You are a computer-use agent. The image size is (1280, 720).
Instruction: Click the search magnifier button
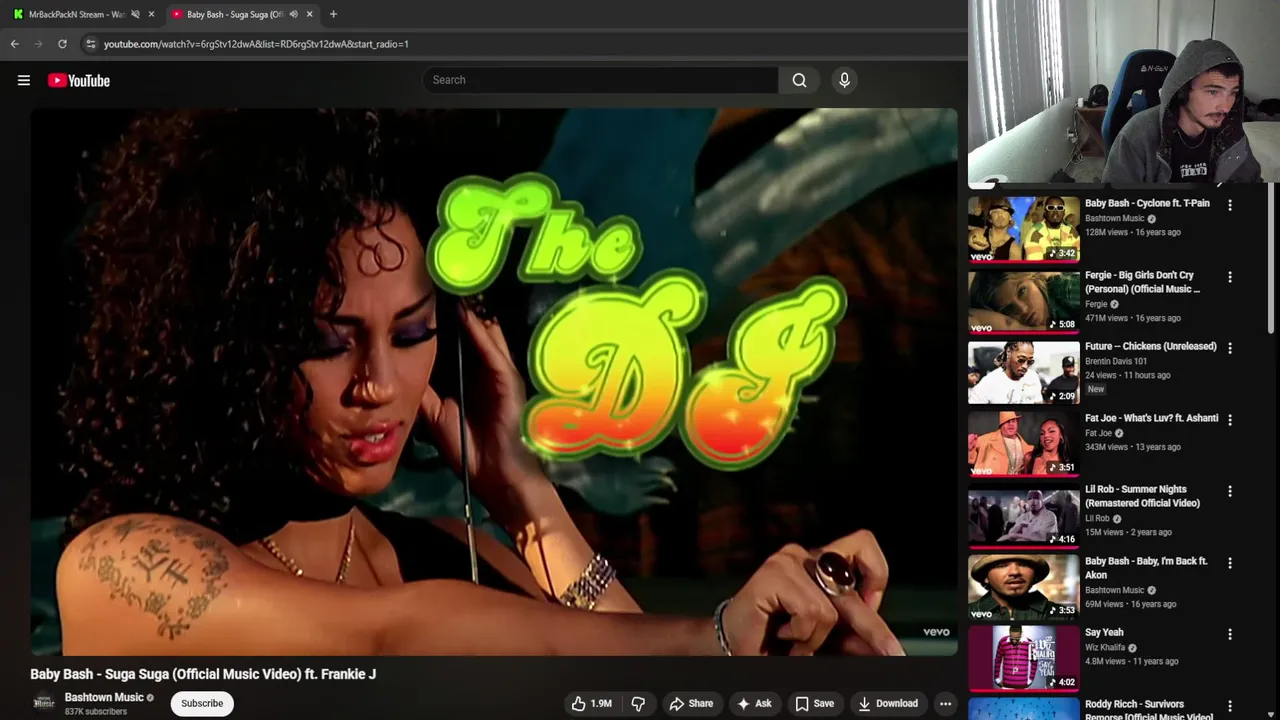point(799,80)
